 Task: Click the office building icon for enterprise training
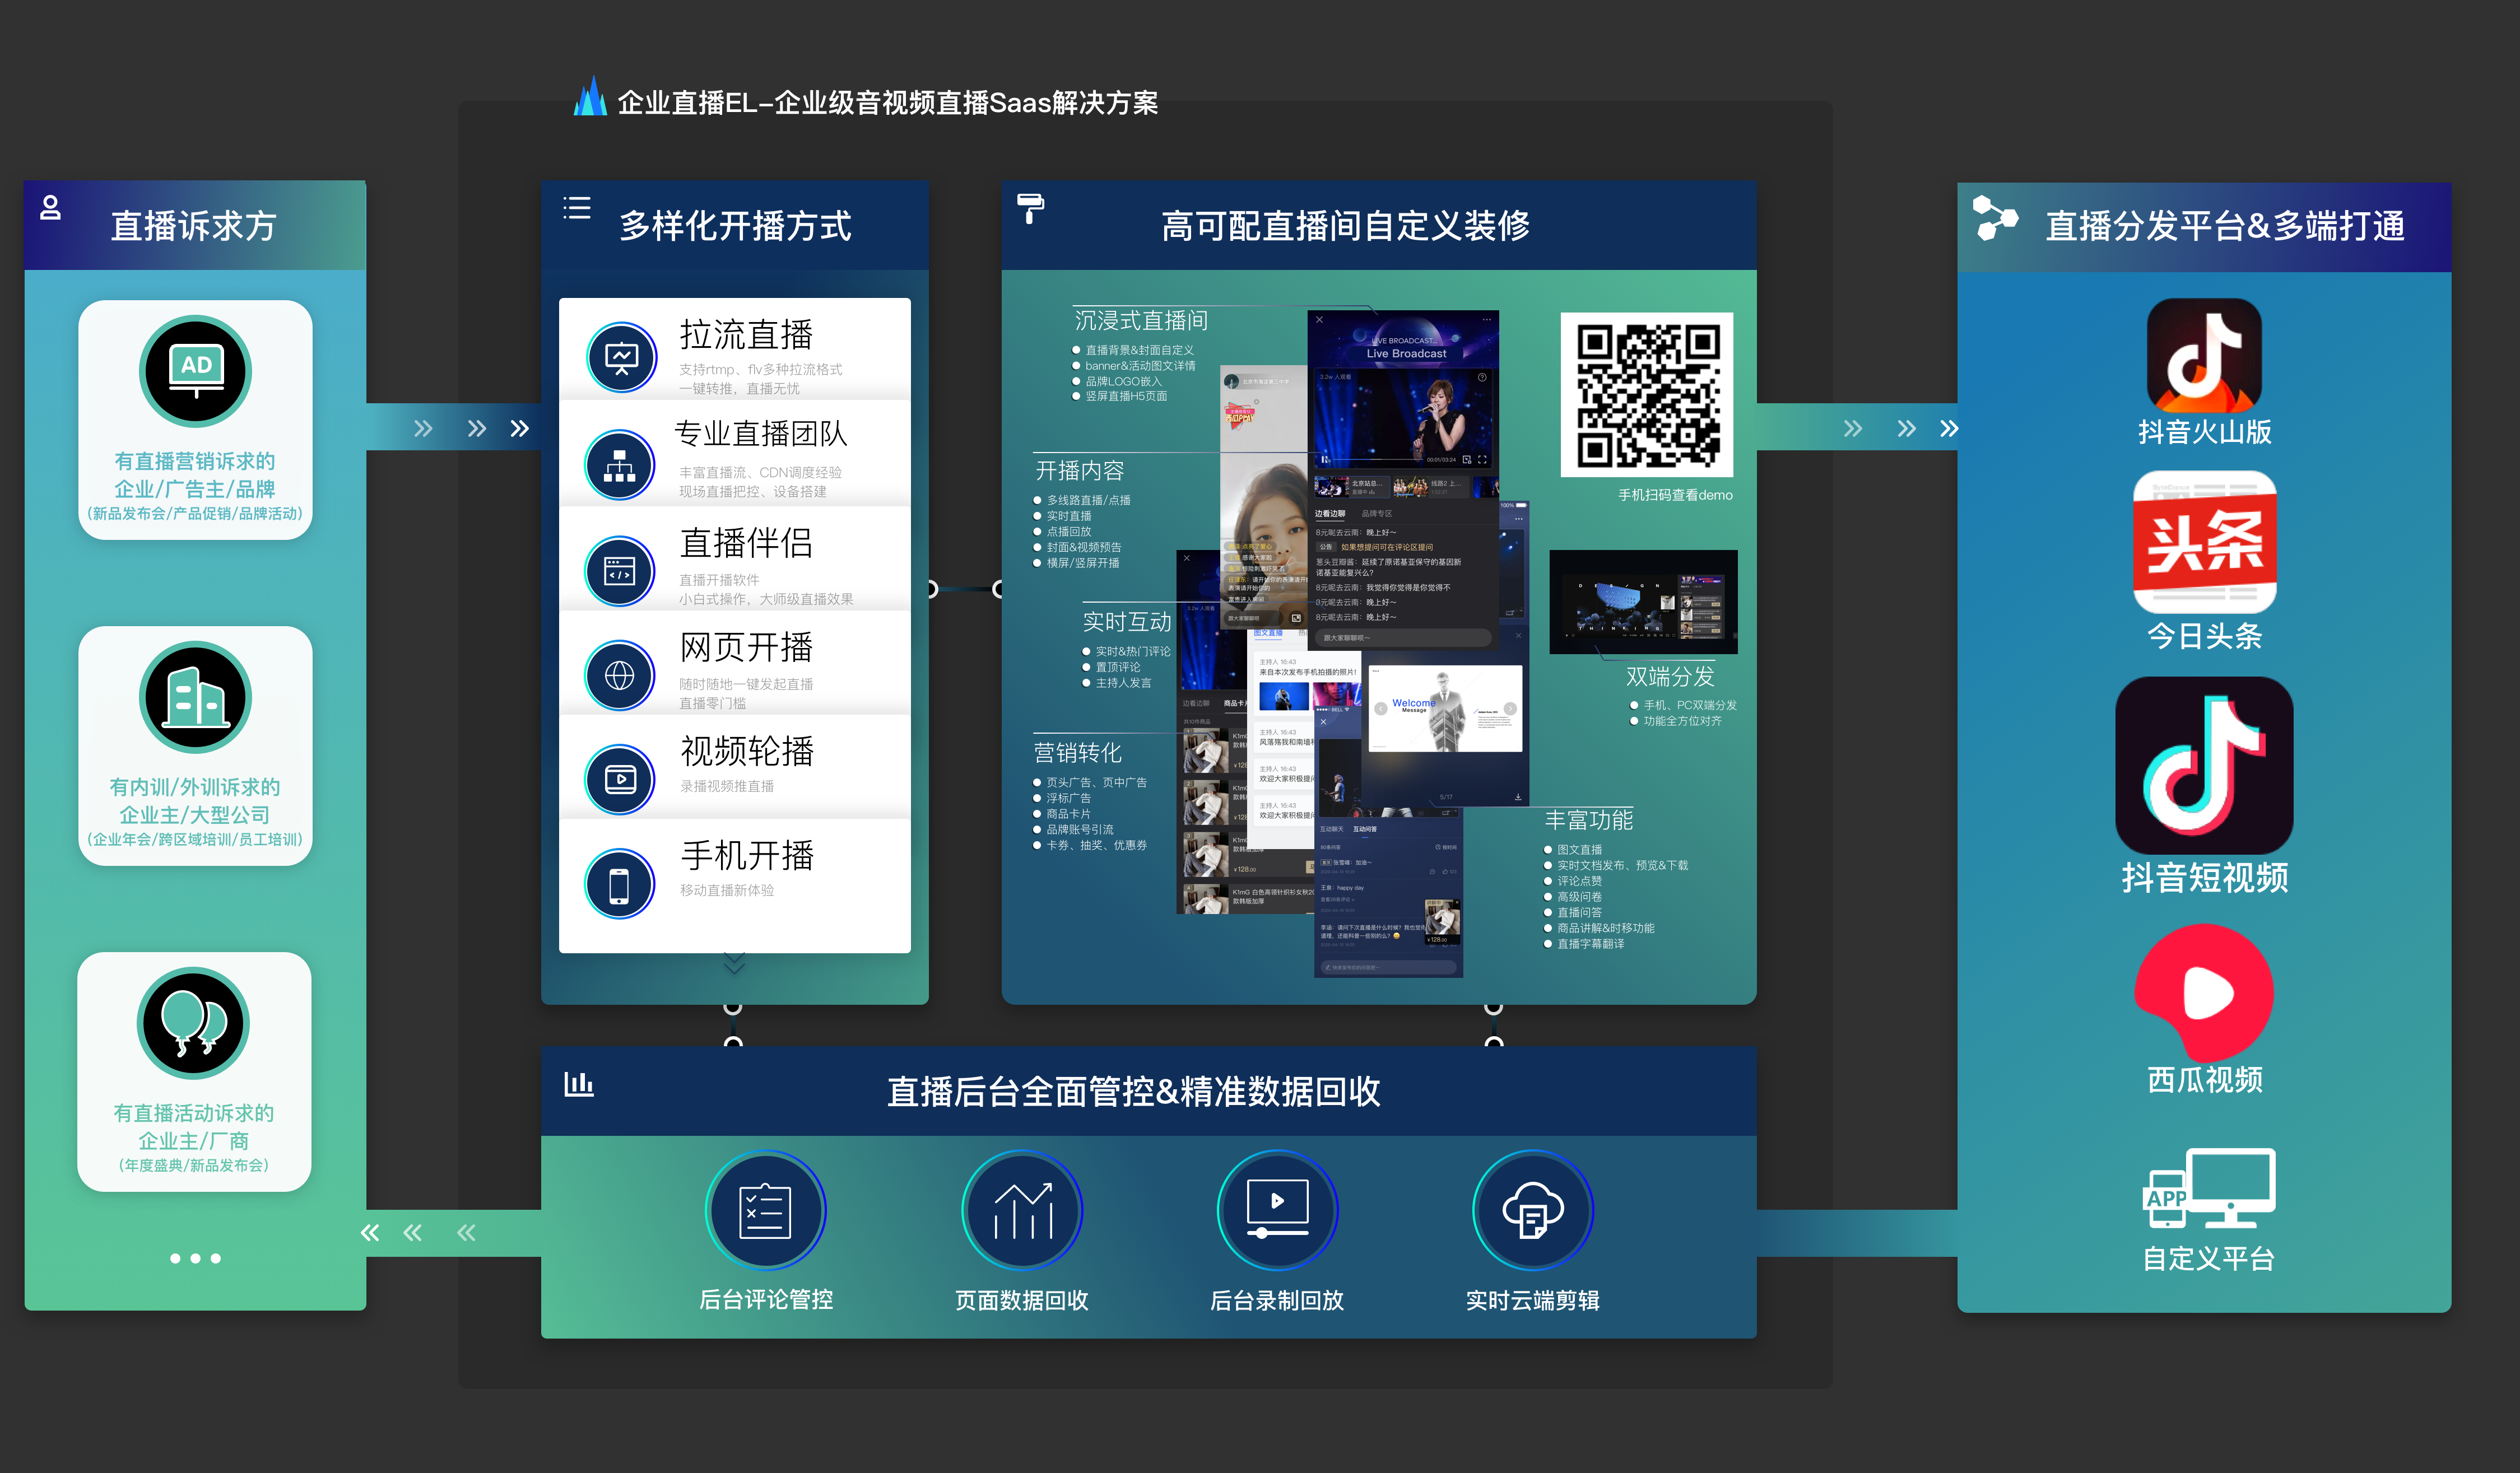coord(195,697)
